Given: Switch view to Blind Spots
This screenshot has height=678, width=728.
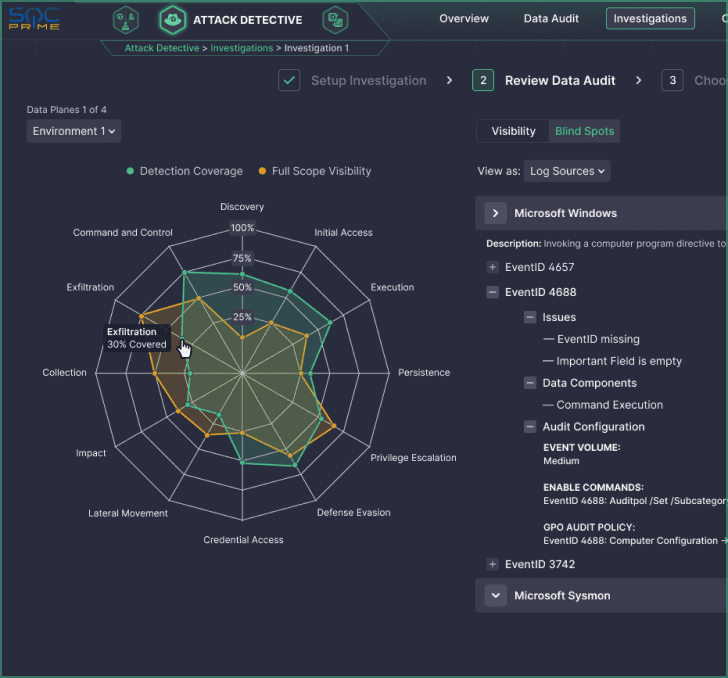Looking at the screenshot, I should [x=584, y=131].
